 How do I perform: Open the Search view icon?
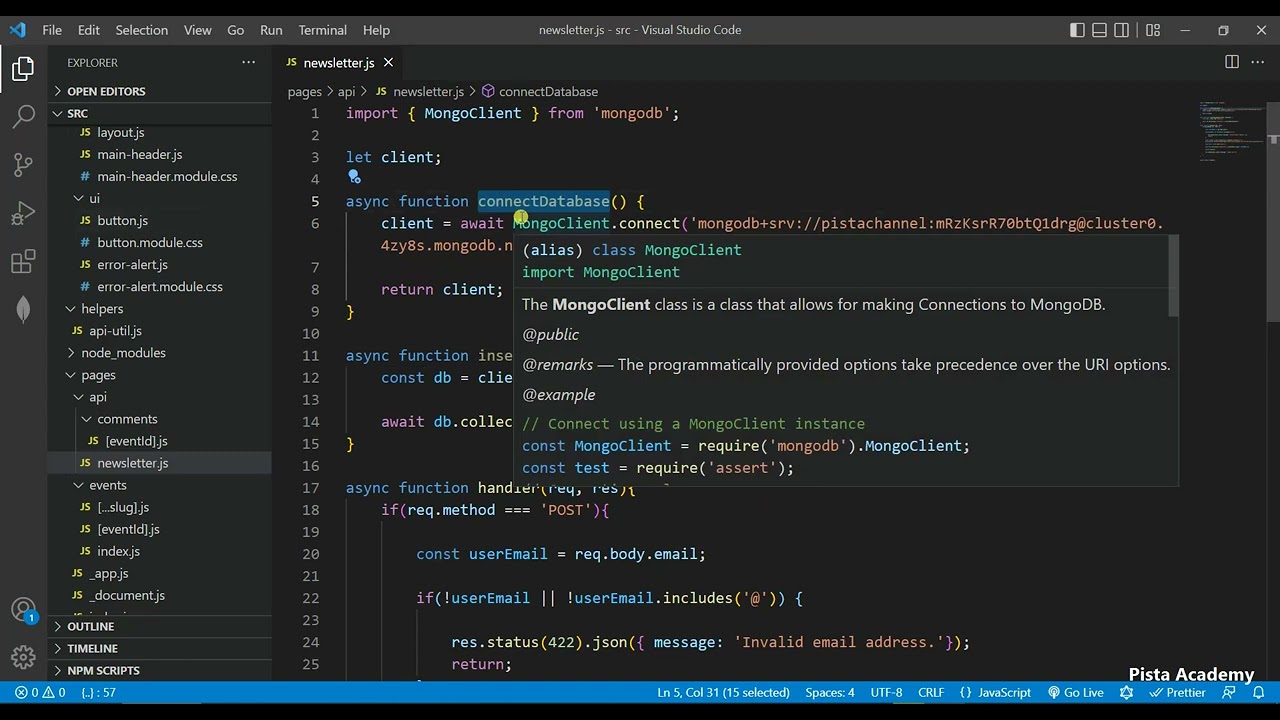click(23, 117)
